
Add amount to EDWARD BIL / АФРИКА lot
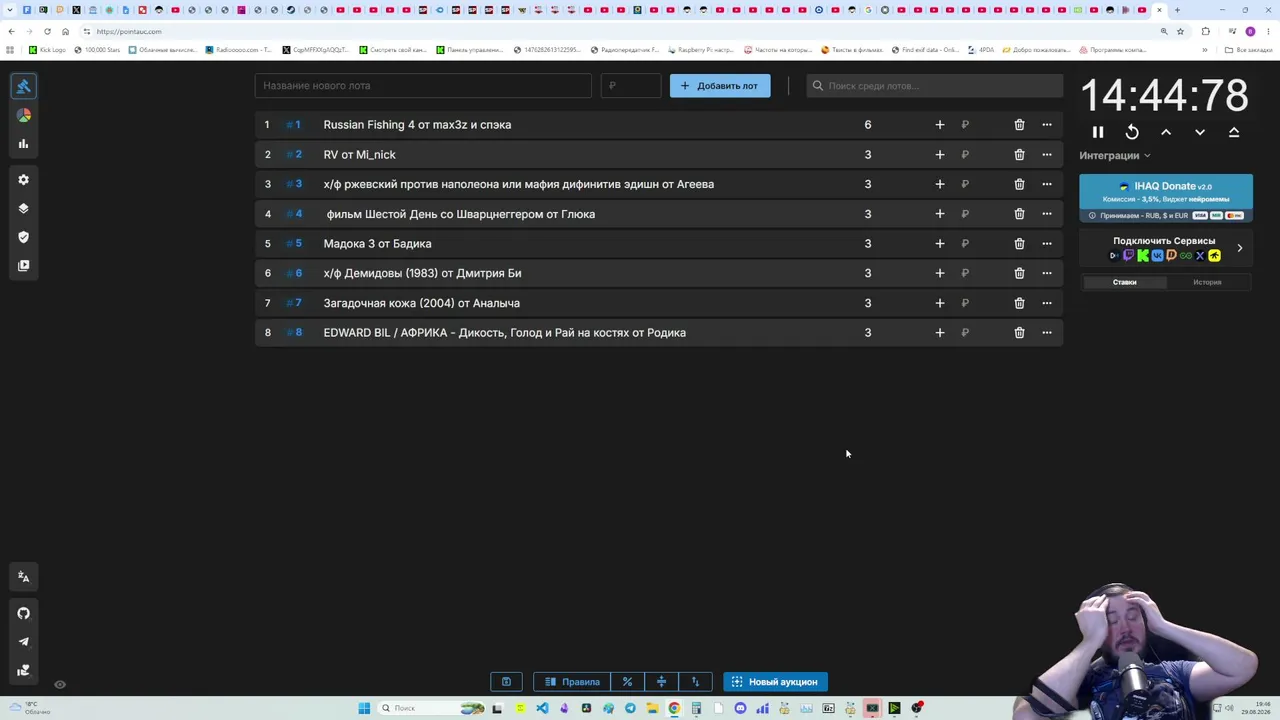(x=939, y=333)
